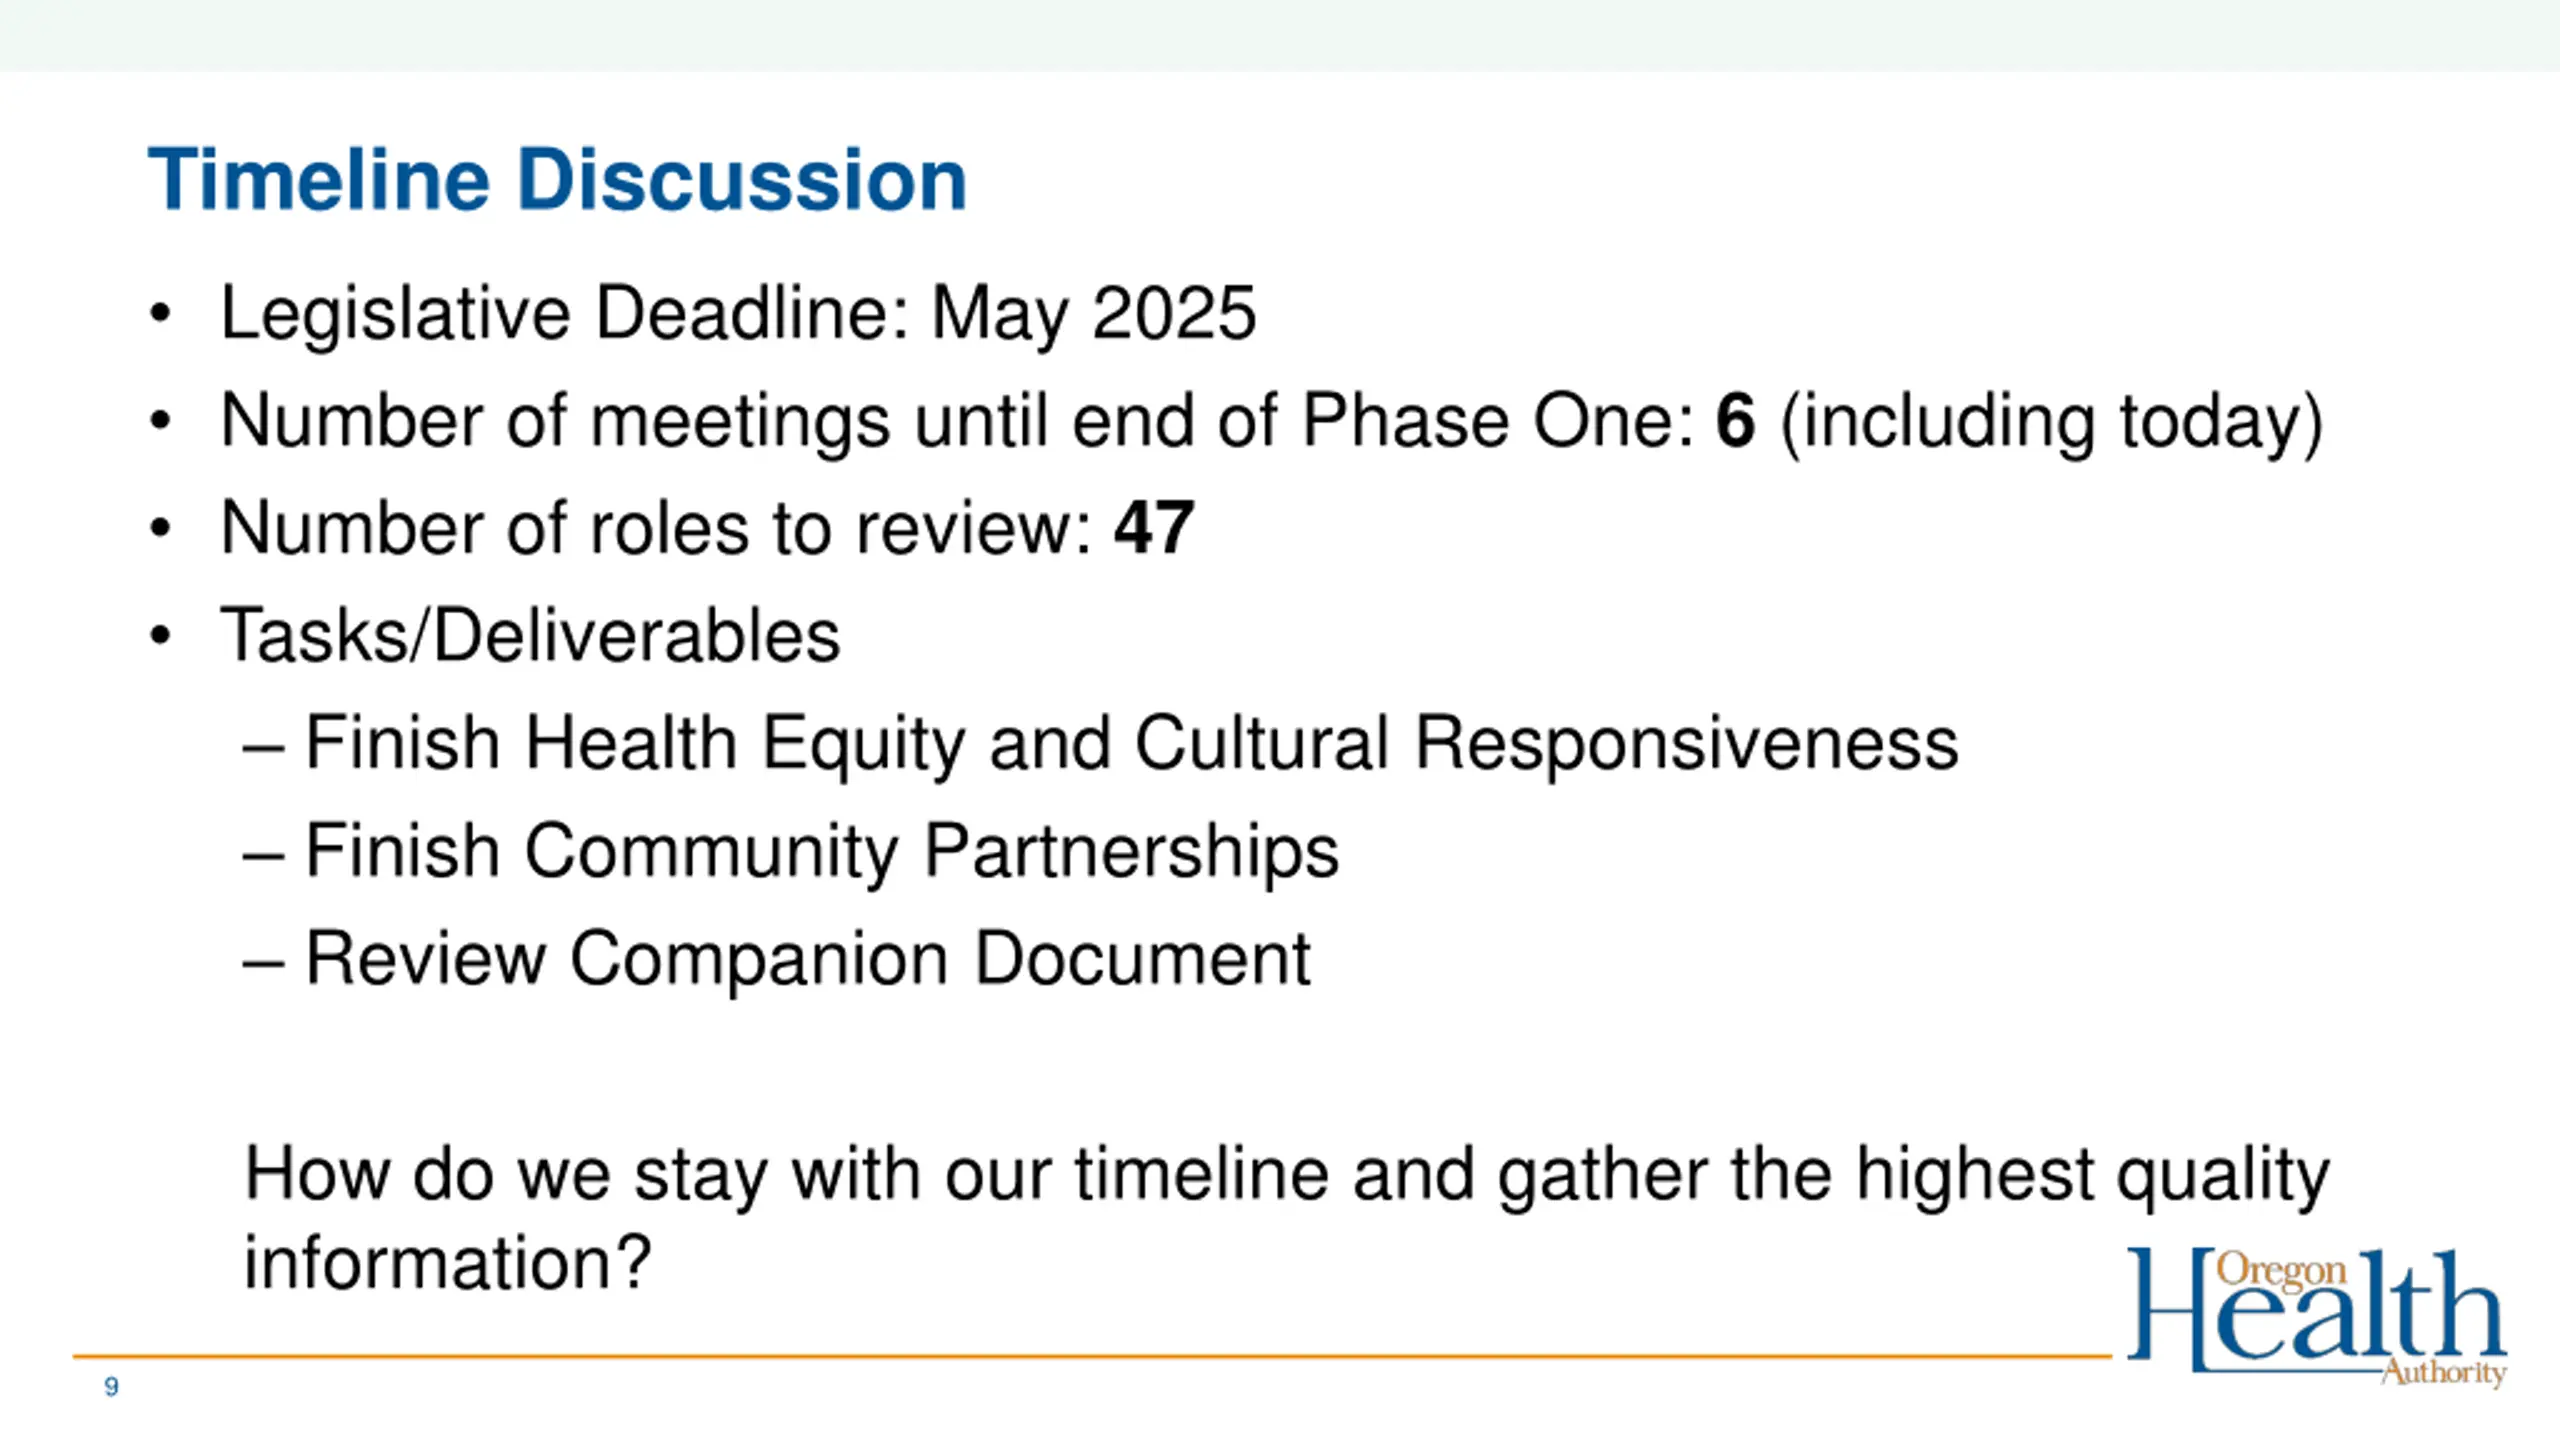2560x1440 pixels.
Task: Click the Timeline Discussion title
Action: tap(557, 180)
